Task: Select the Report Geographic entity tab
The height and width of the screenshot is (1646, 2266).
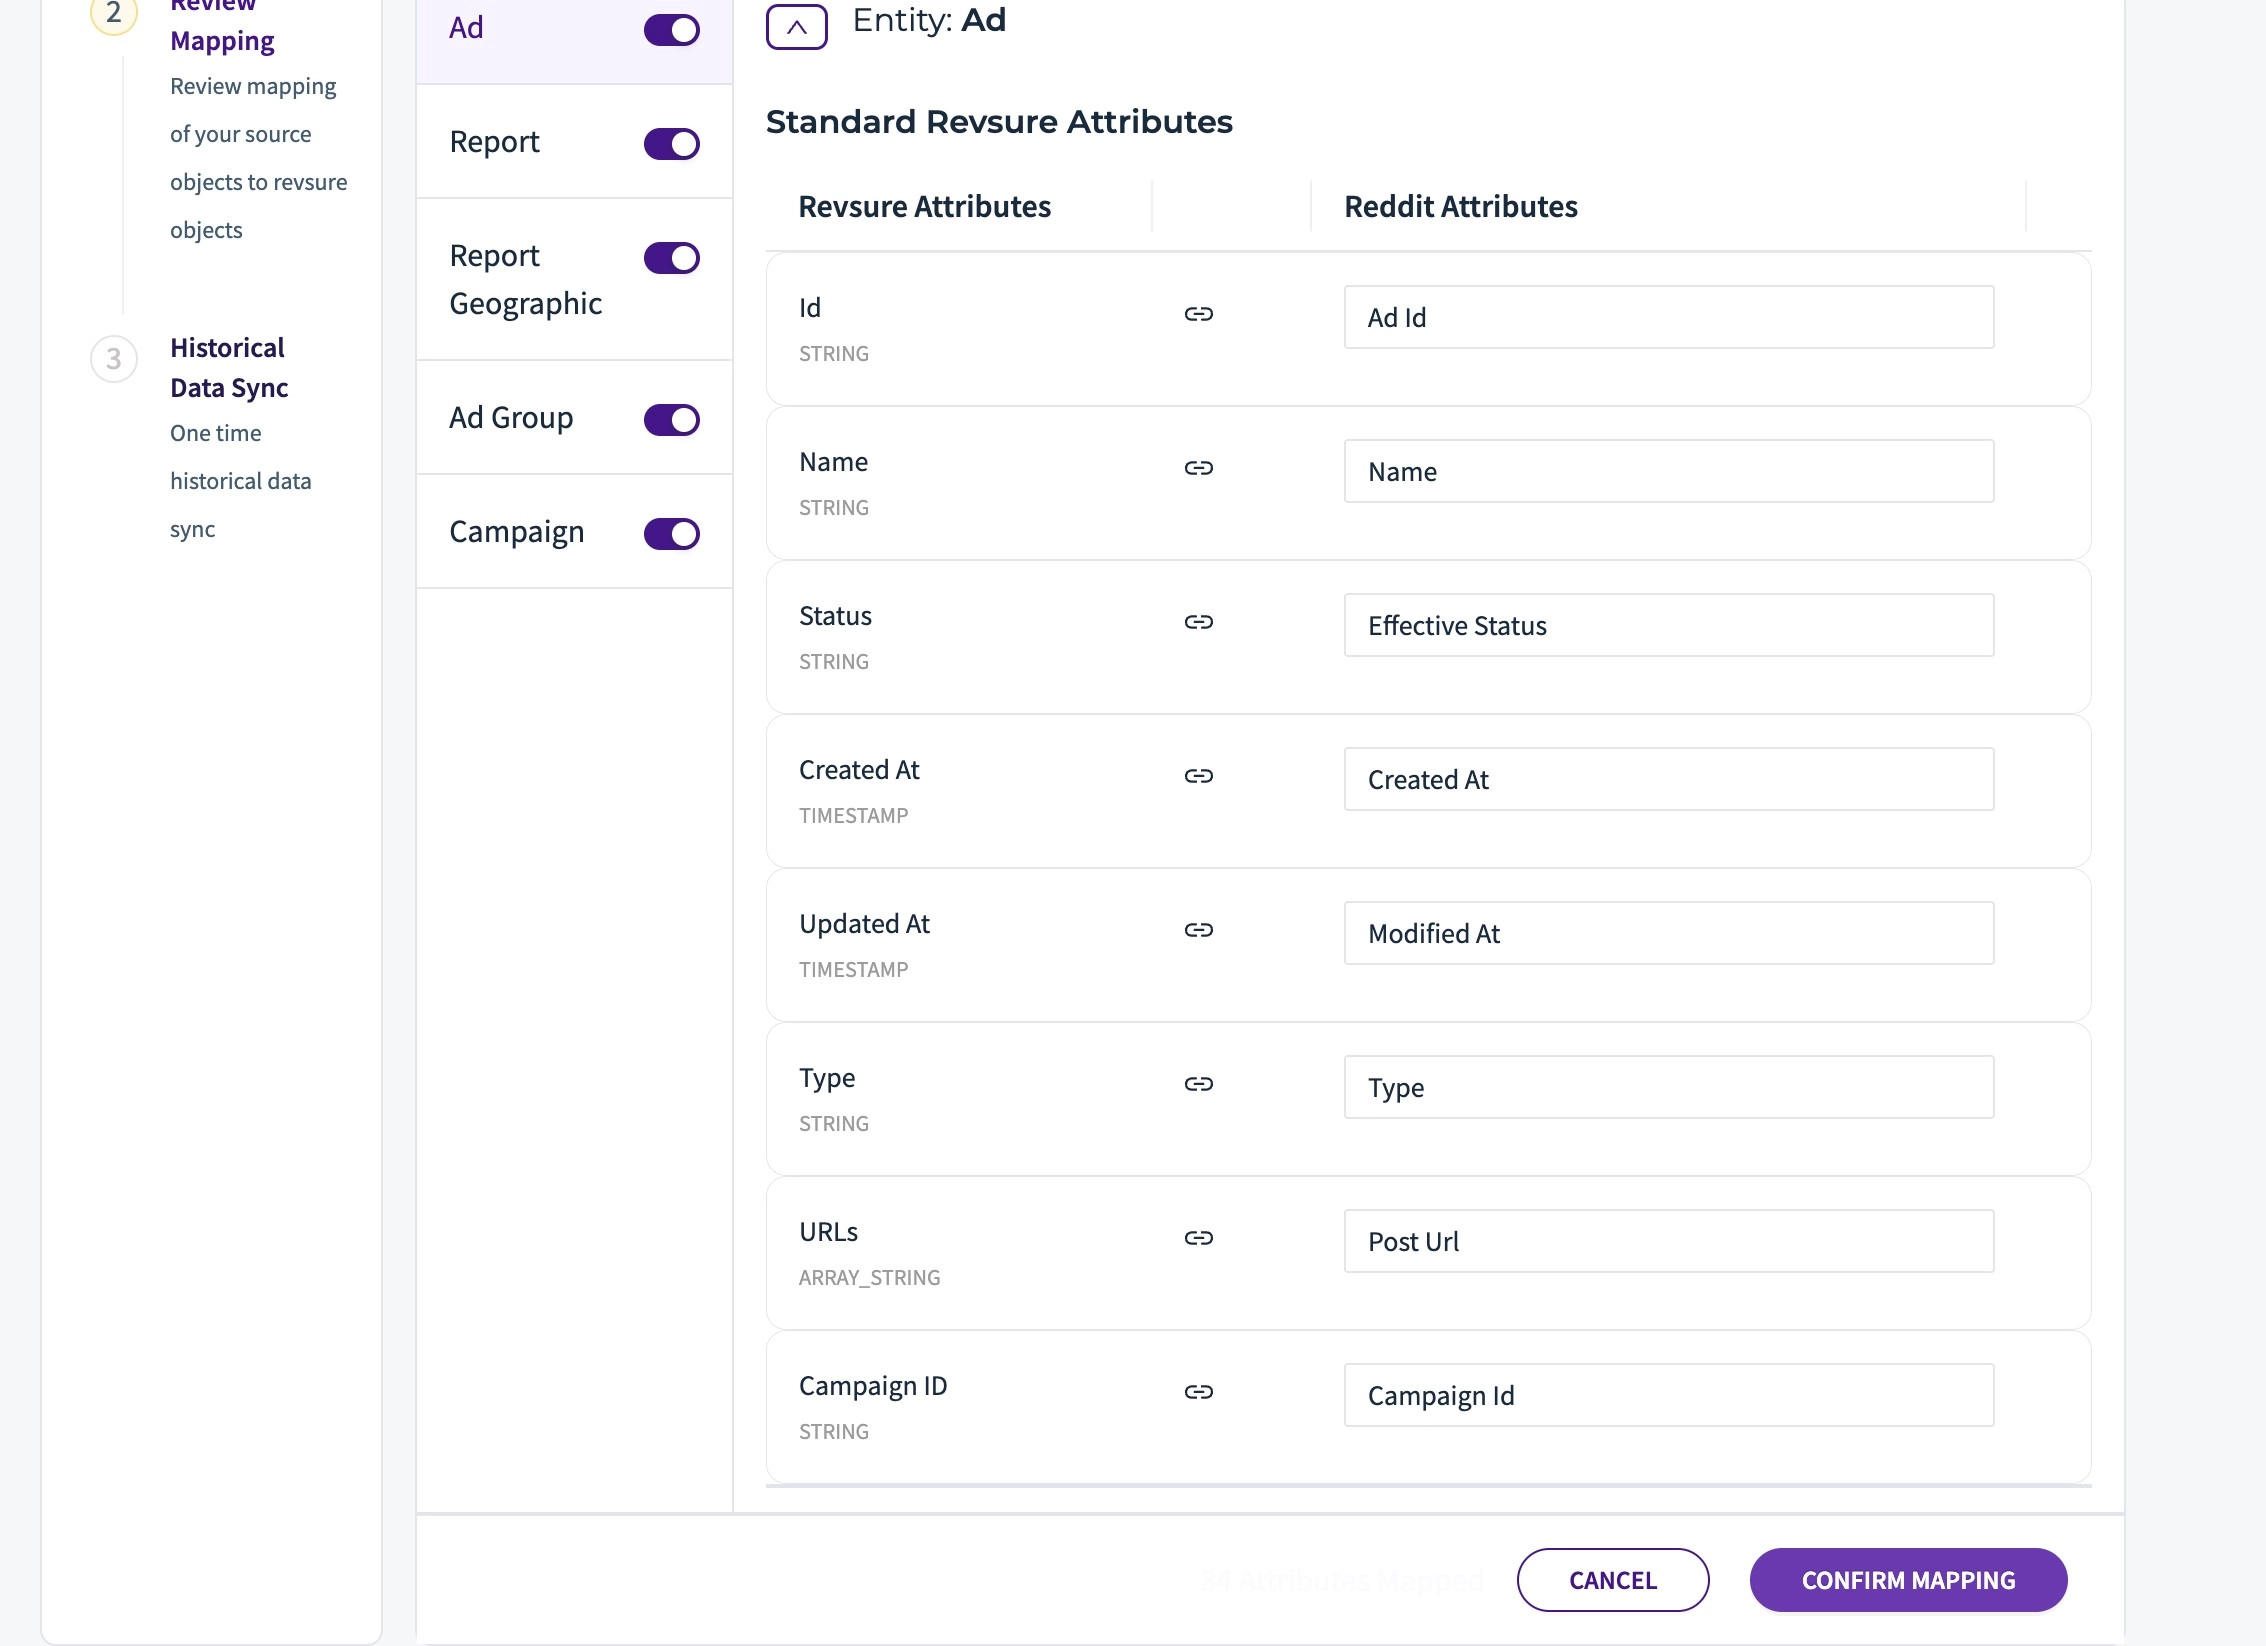Action: (526, 280)
